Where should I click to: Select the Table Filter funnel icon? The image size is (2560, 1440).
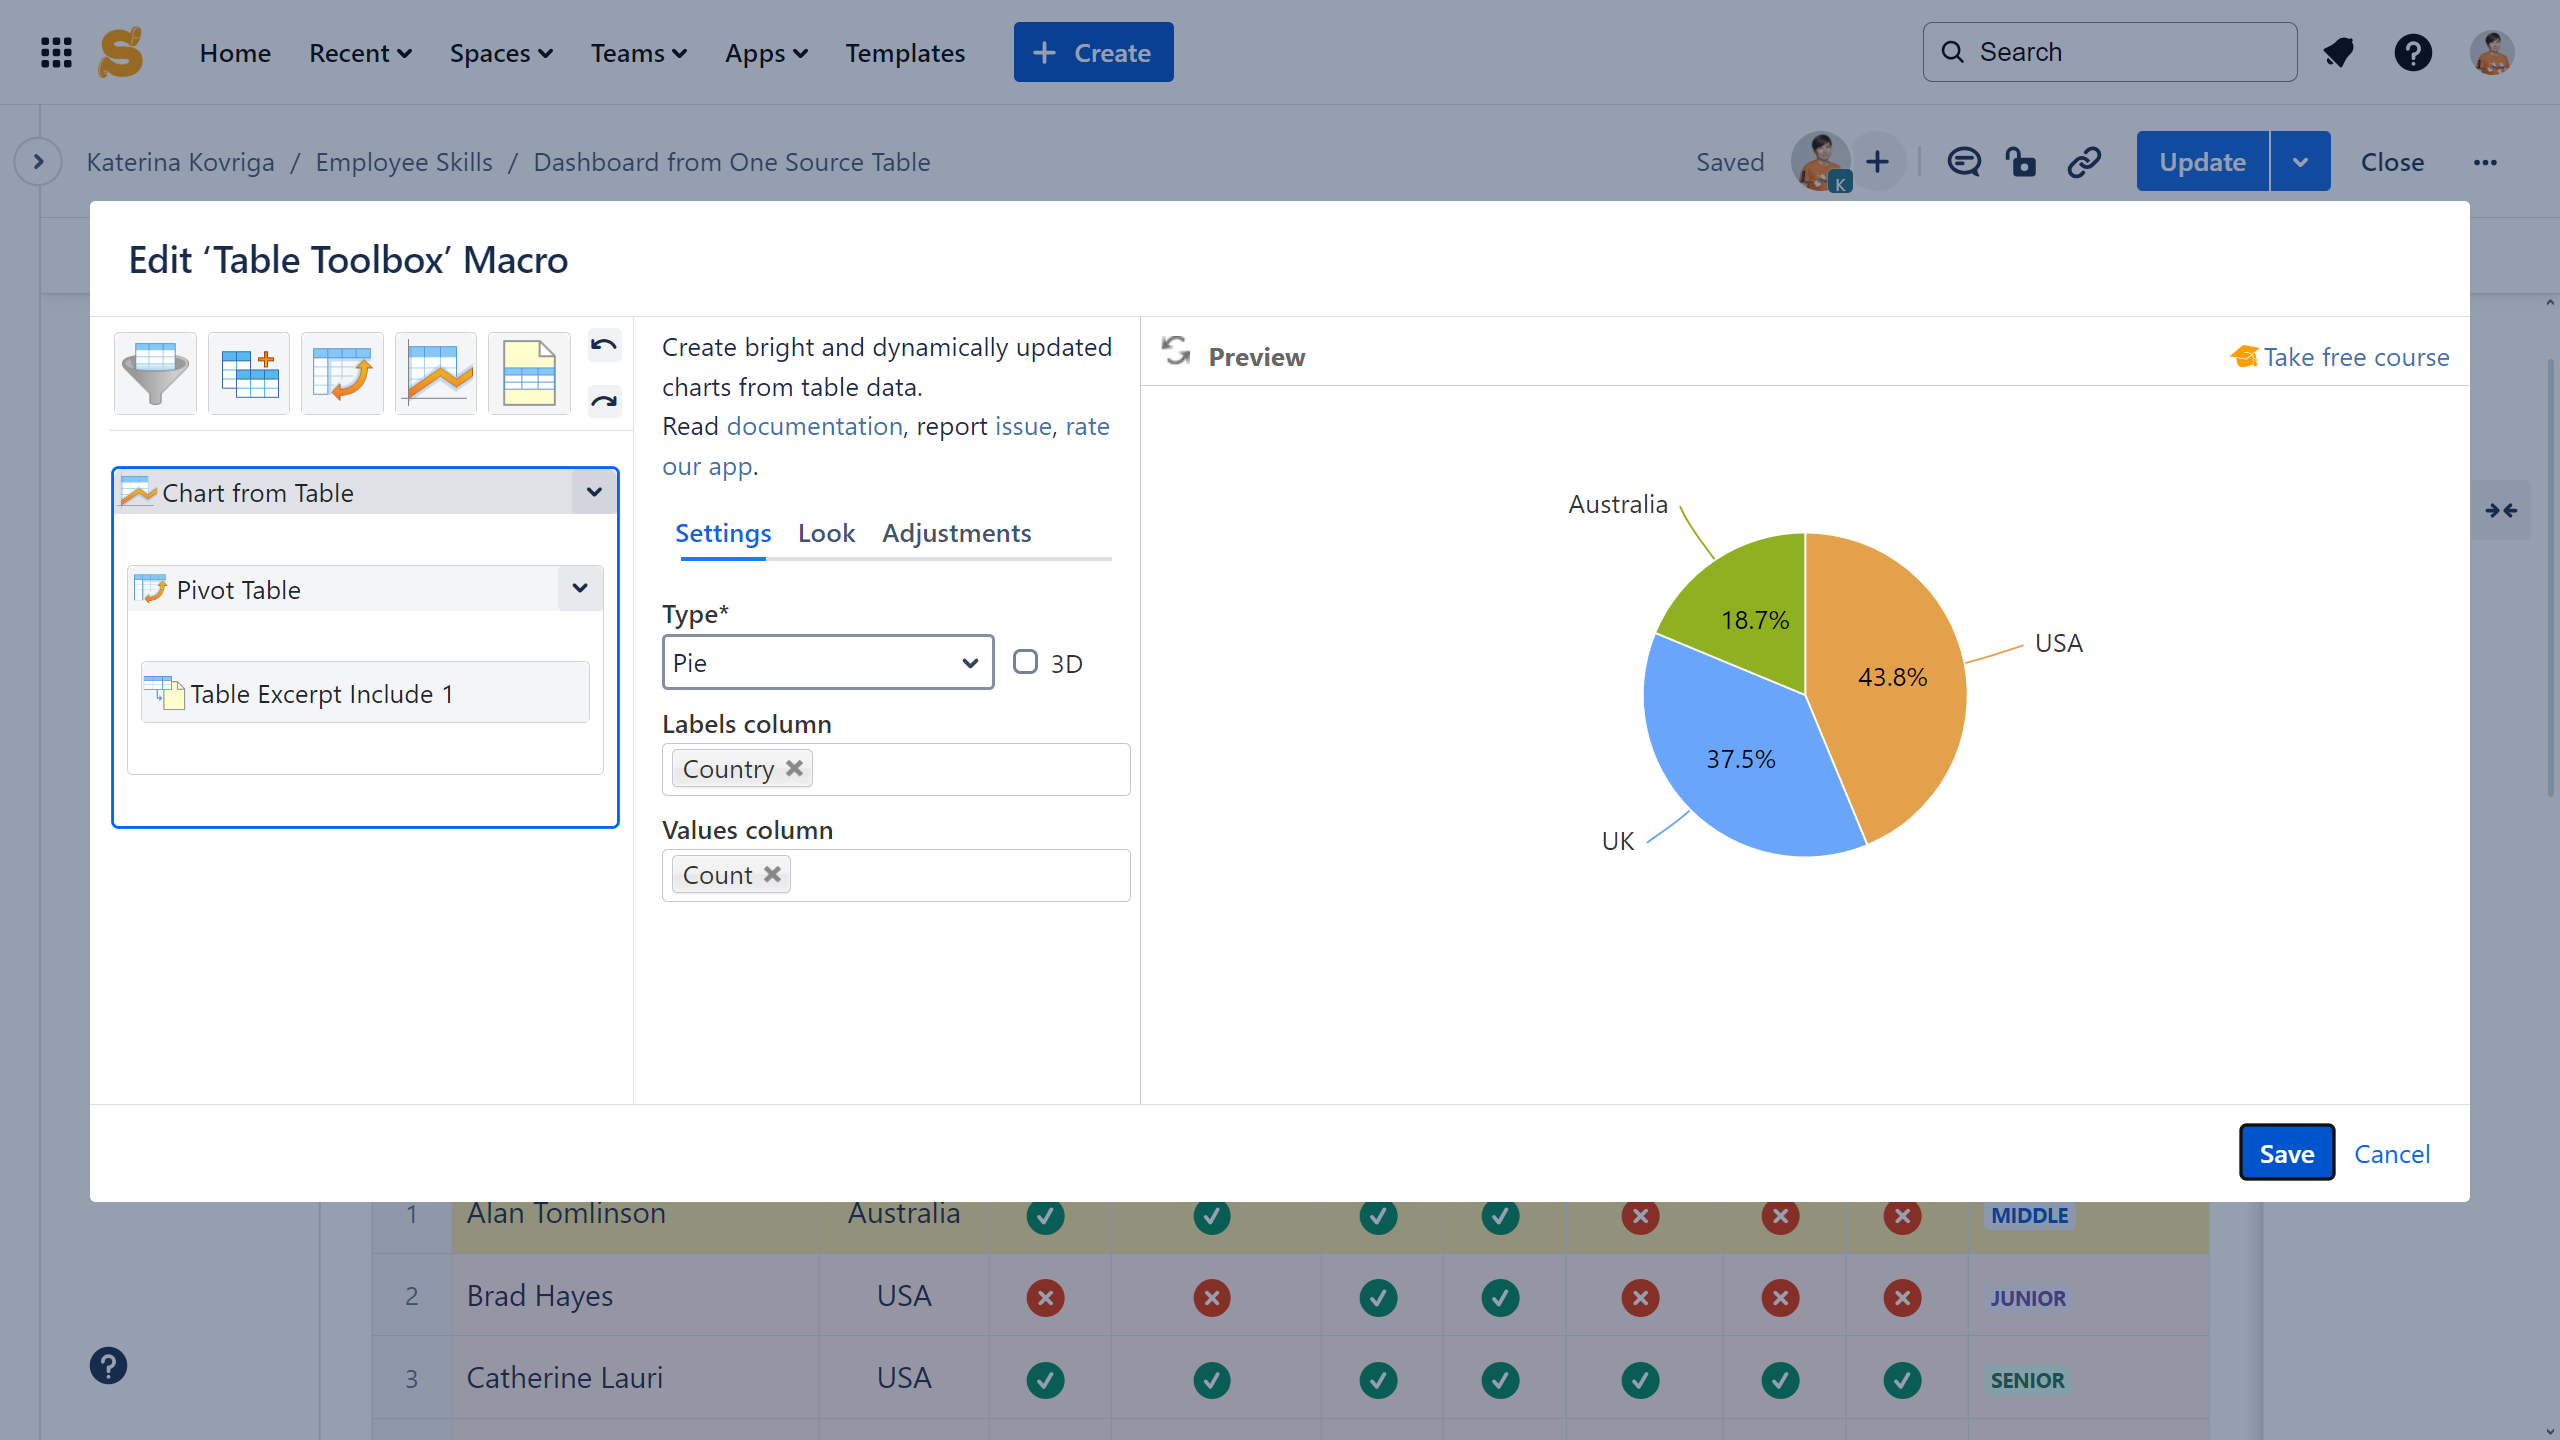click(x=155, y=373)
